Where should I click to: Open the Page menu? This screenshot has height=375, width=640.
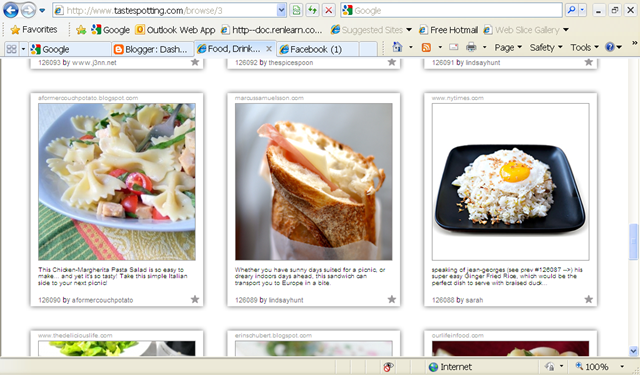pyautogui.click(x=508, y=47)
